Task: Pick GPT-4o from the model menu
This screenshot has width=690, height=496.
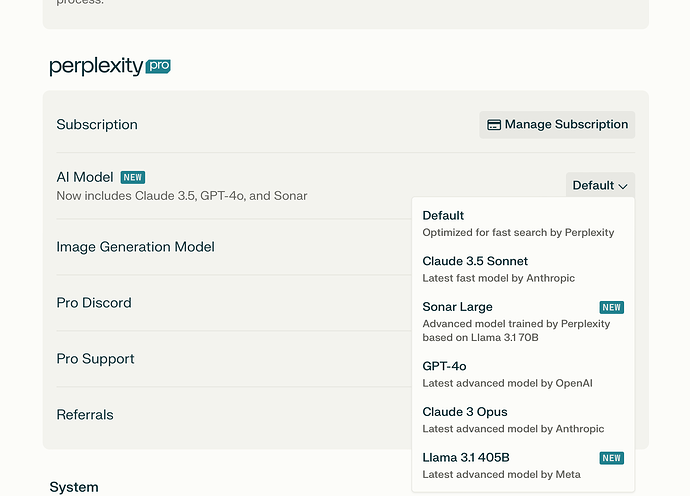Action: 523,375
